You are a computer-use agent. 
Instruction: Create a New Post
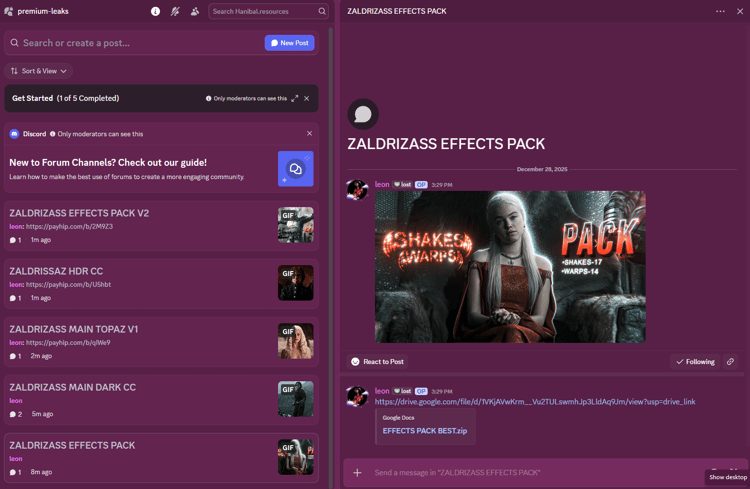(x=289, y=43)
